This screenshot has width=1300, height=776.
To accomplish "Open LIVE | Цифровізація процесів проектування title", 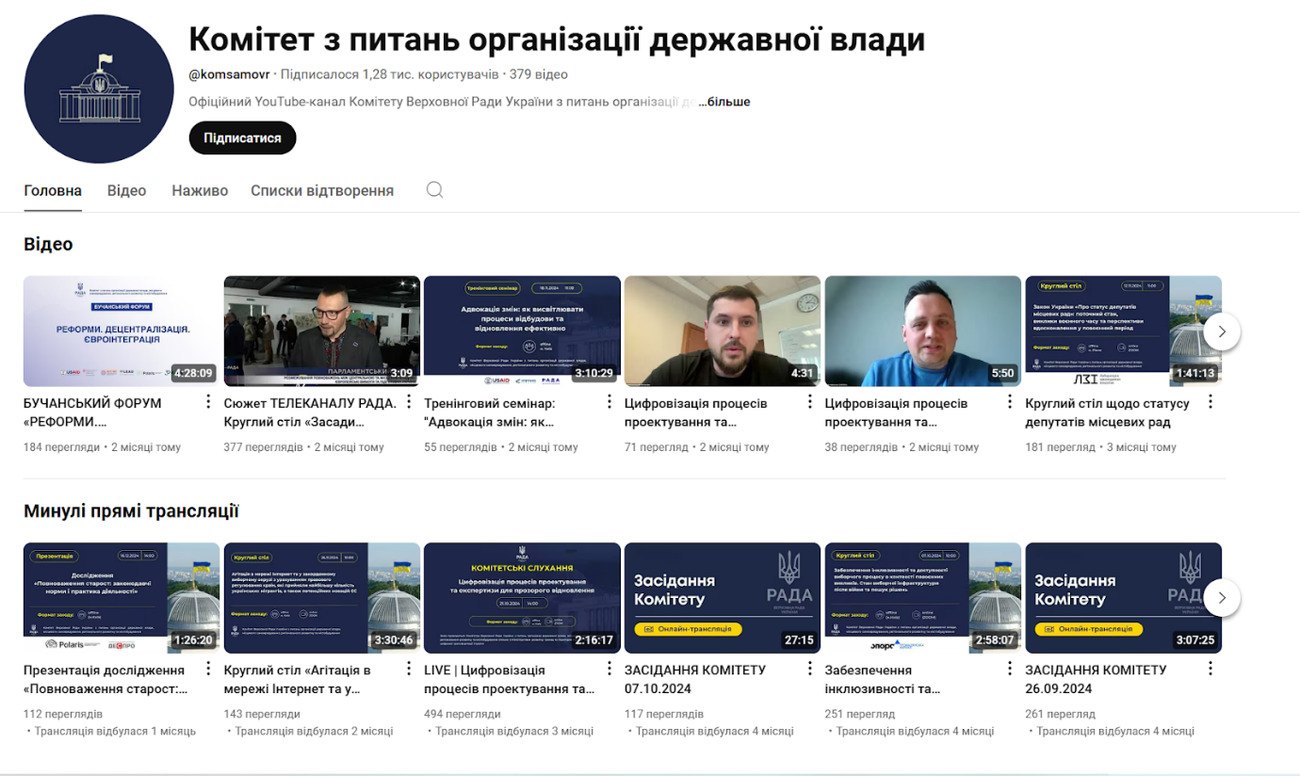I will pos(509,679).
